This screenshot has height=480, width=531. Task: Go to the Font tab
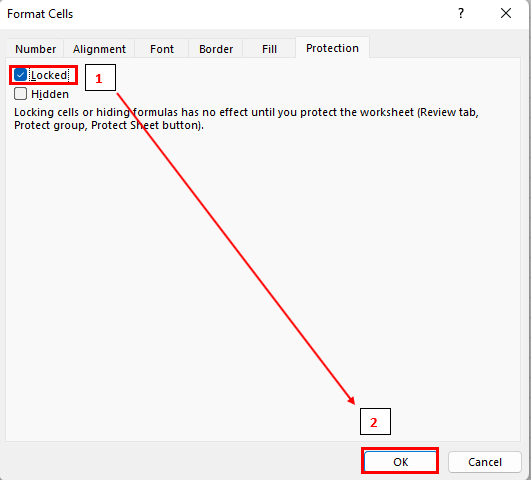tap(162, 49)
